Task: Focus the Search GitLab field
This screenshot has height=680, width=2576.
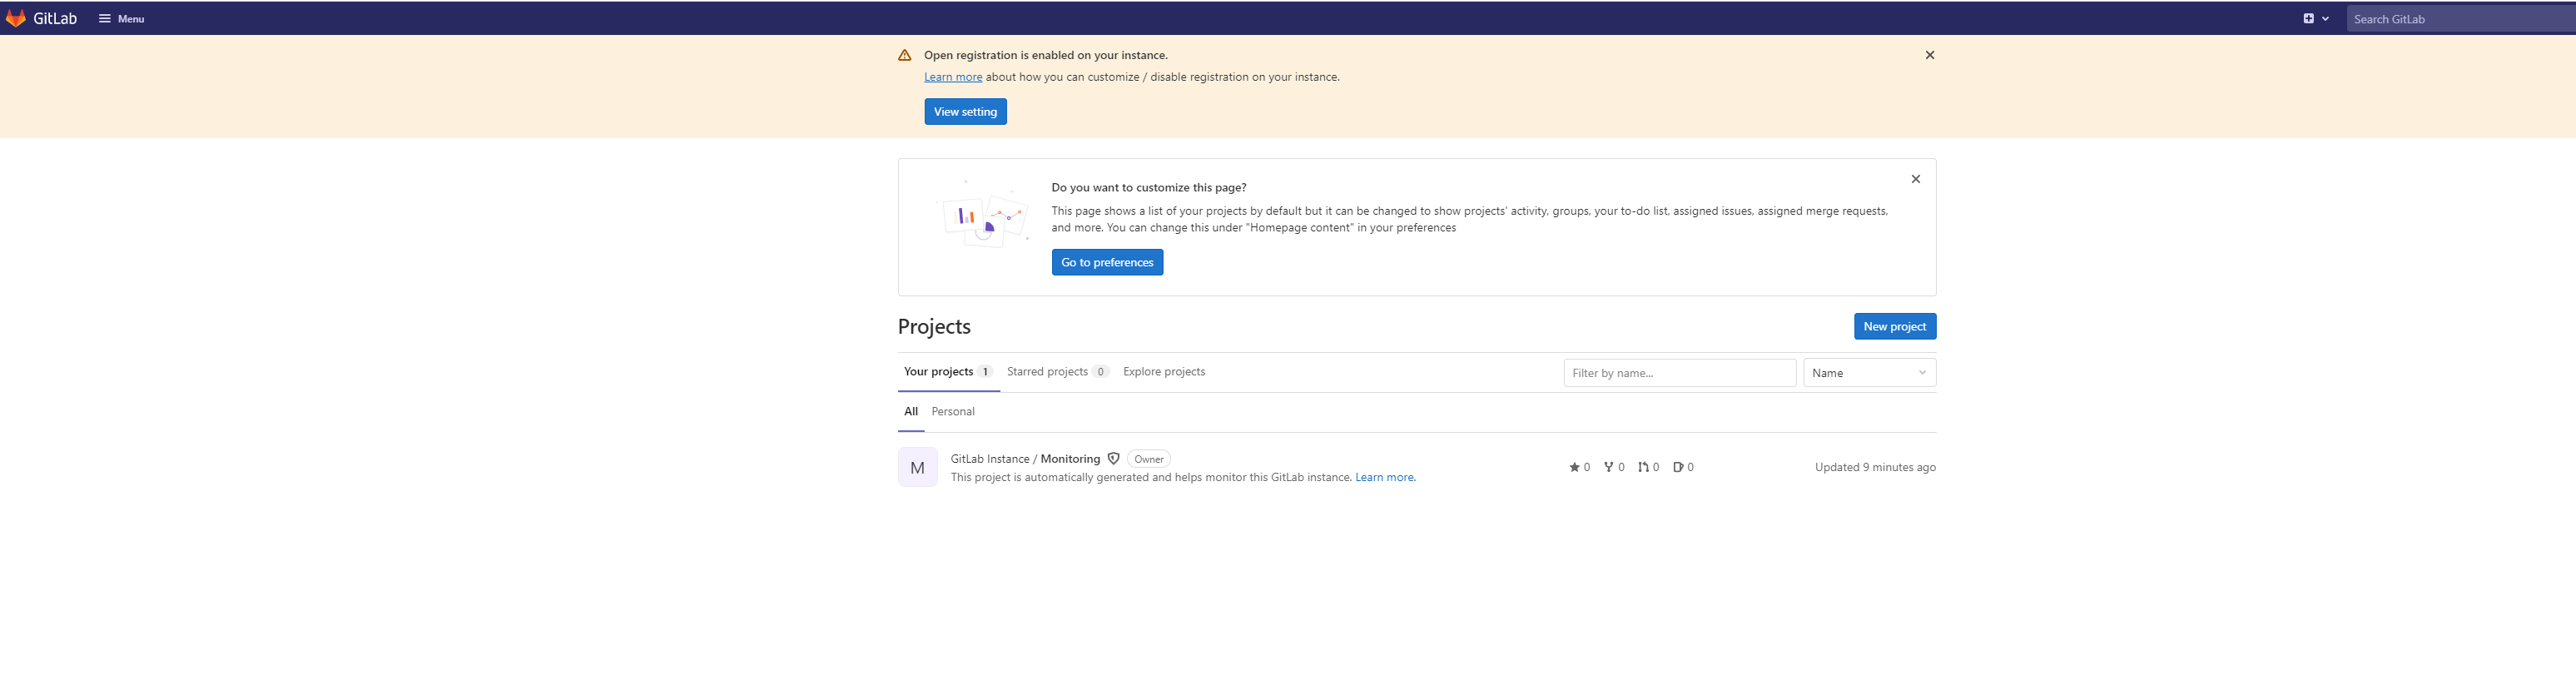Action: 2461,19
